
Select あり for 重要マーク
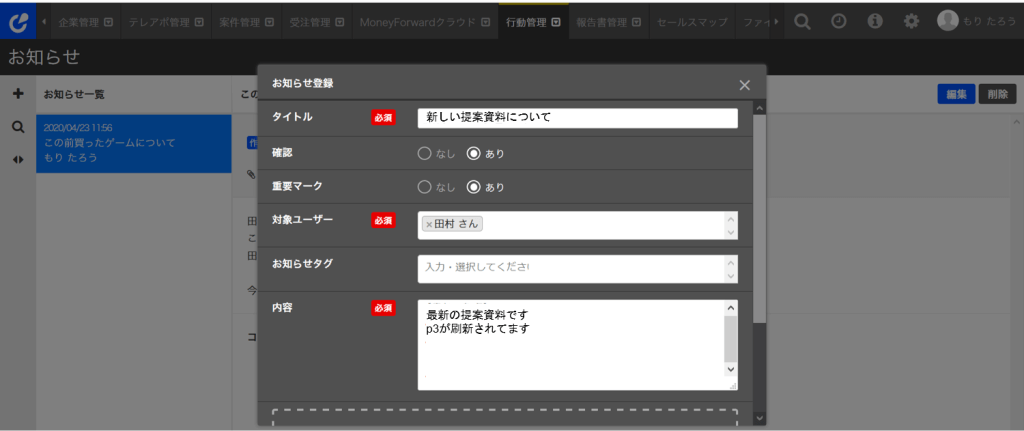point(474,187)
